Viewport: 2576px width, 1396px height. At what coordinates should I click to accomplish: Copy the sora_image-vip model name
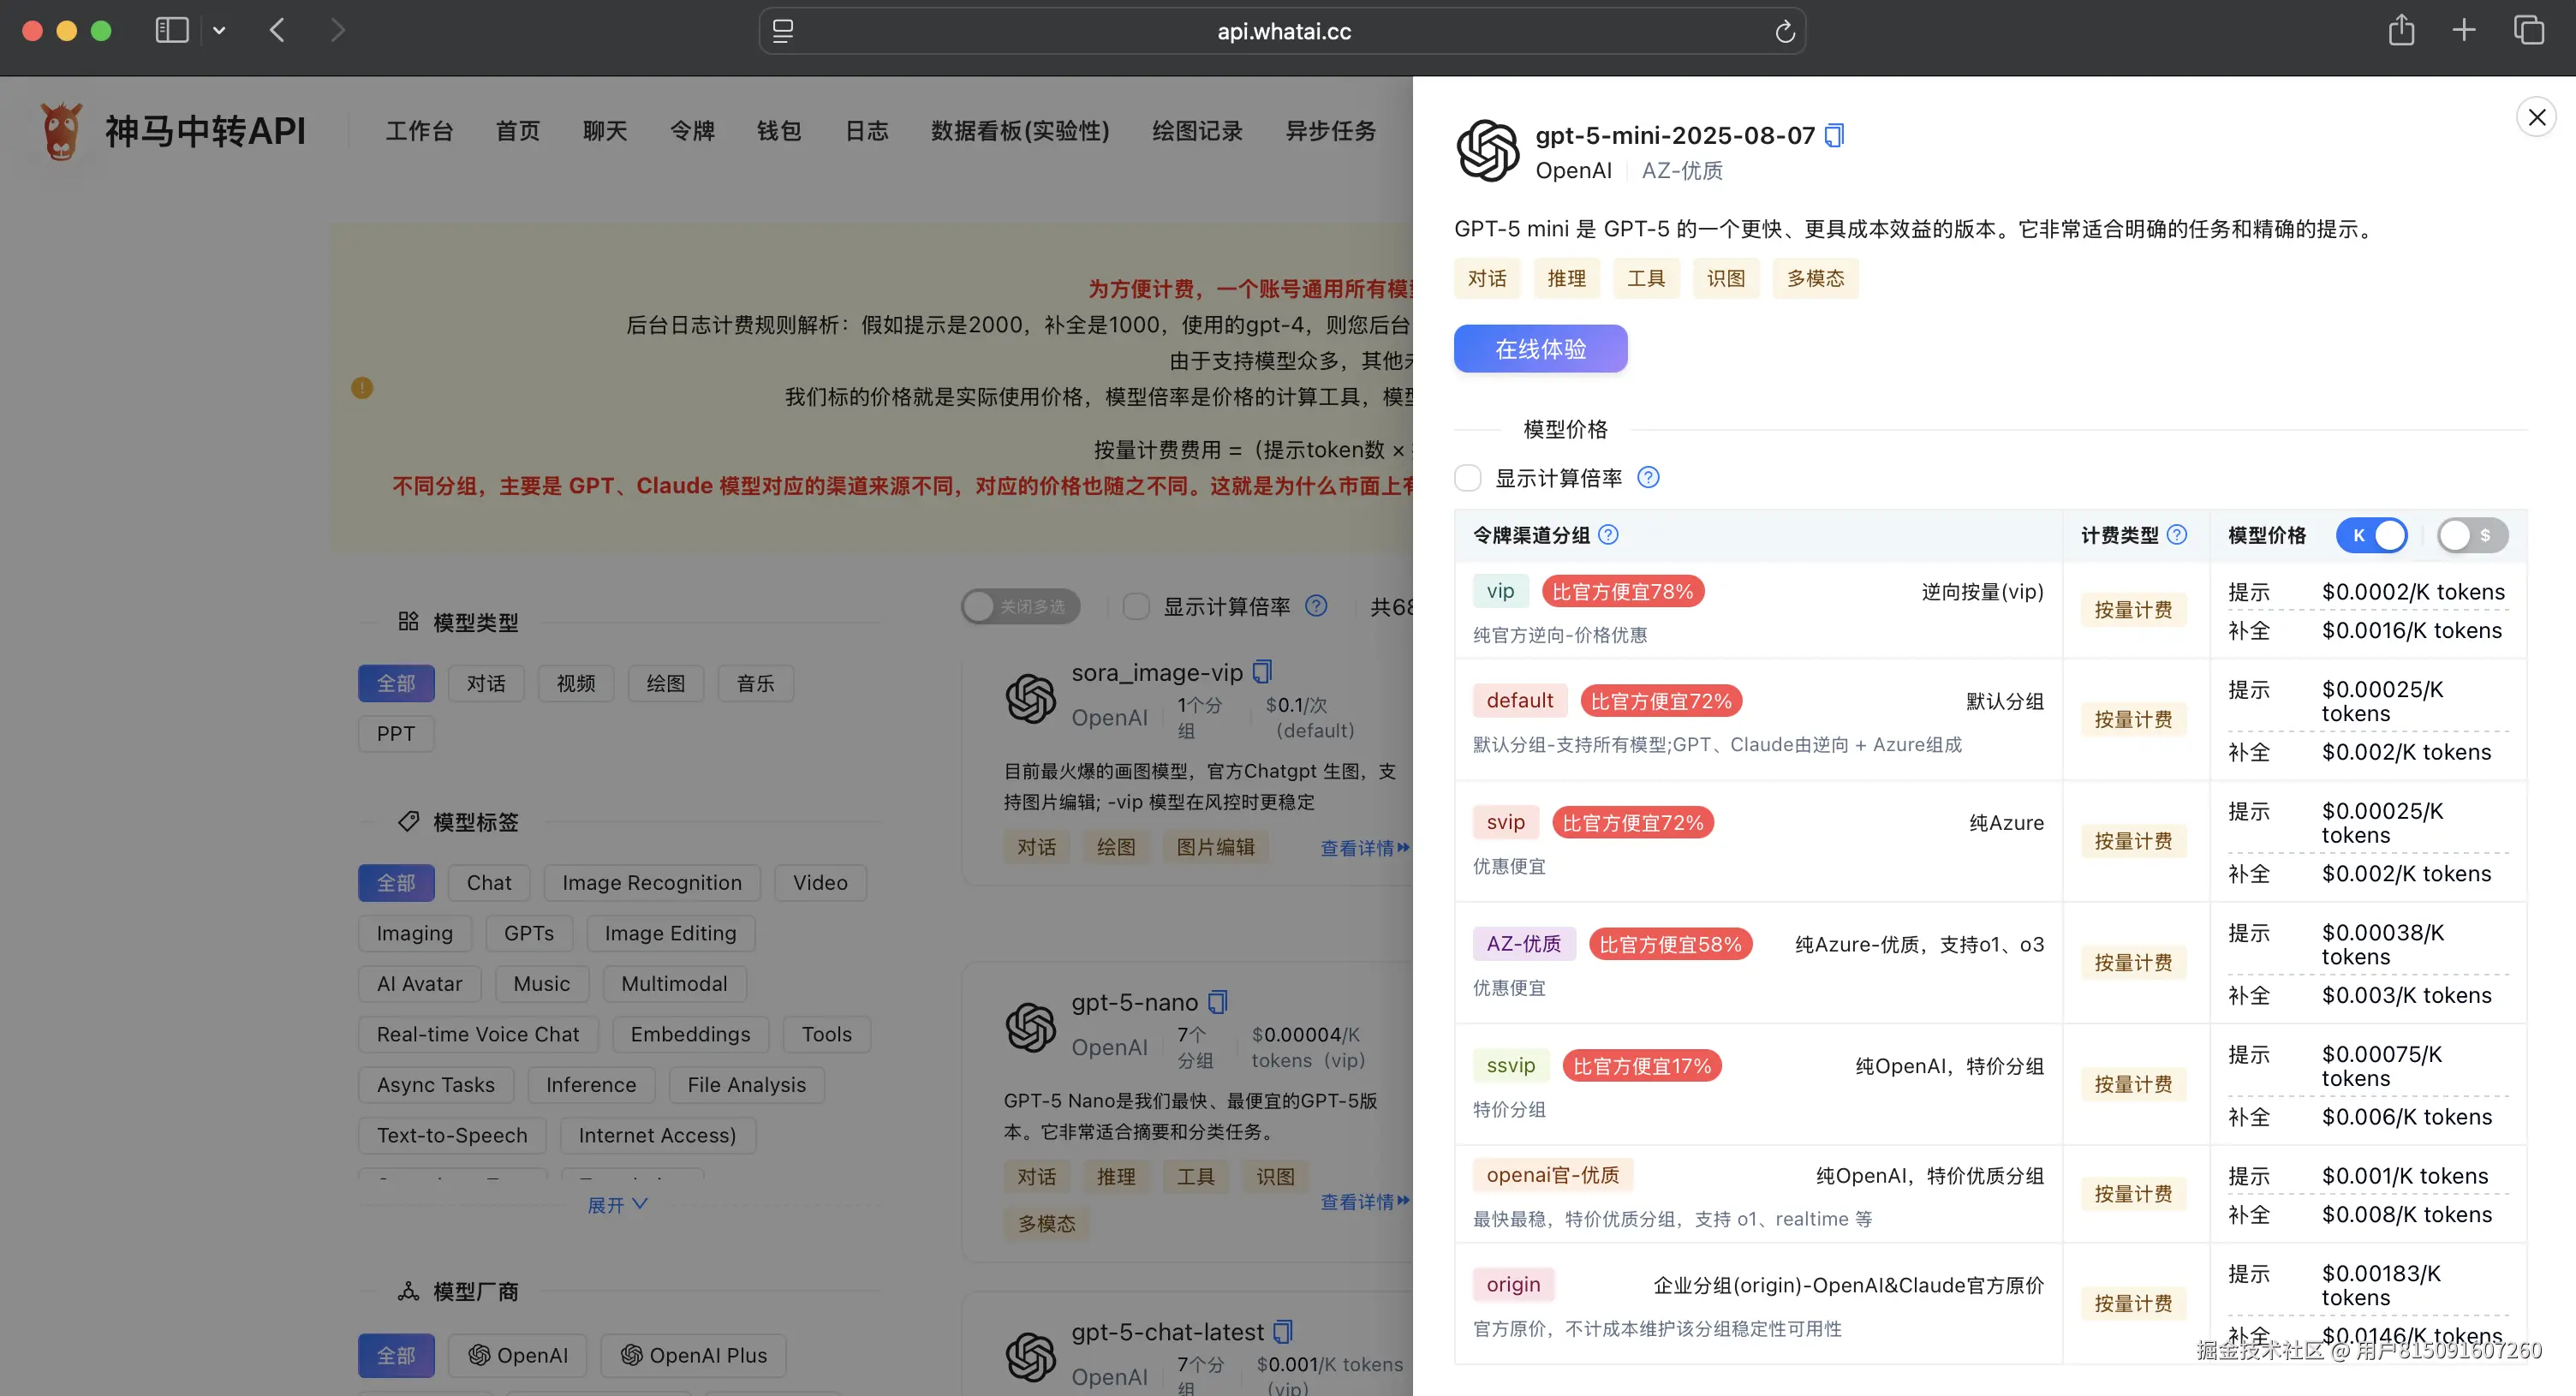[1261, 672]
